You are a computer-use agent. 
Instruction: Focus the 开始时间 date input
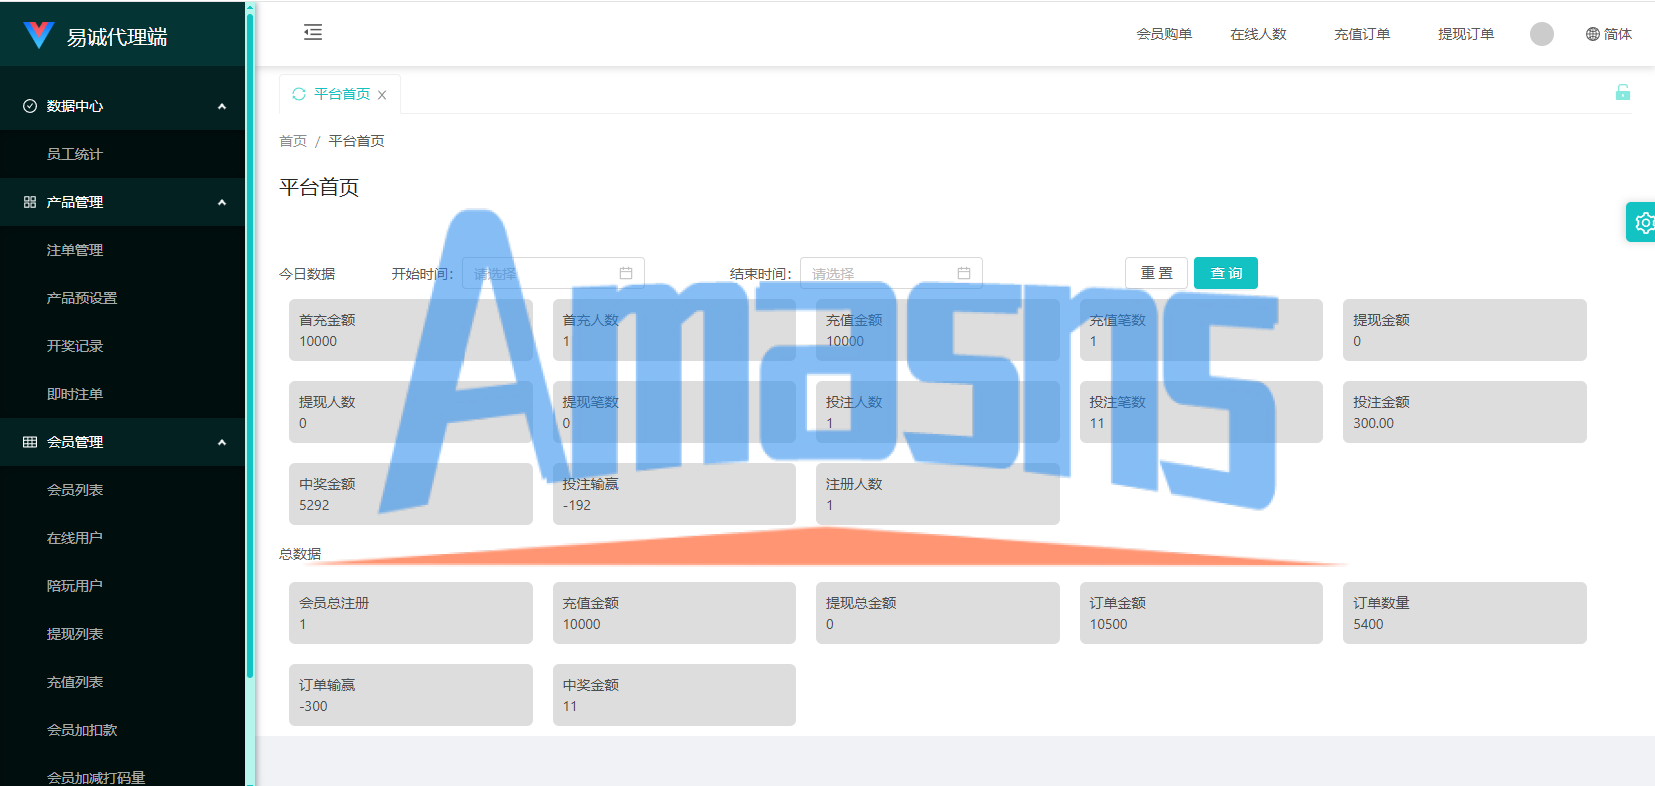553,273
